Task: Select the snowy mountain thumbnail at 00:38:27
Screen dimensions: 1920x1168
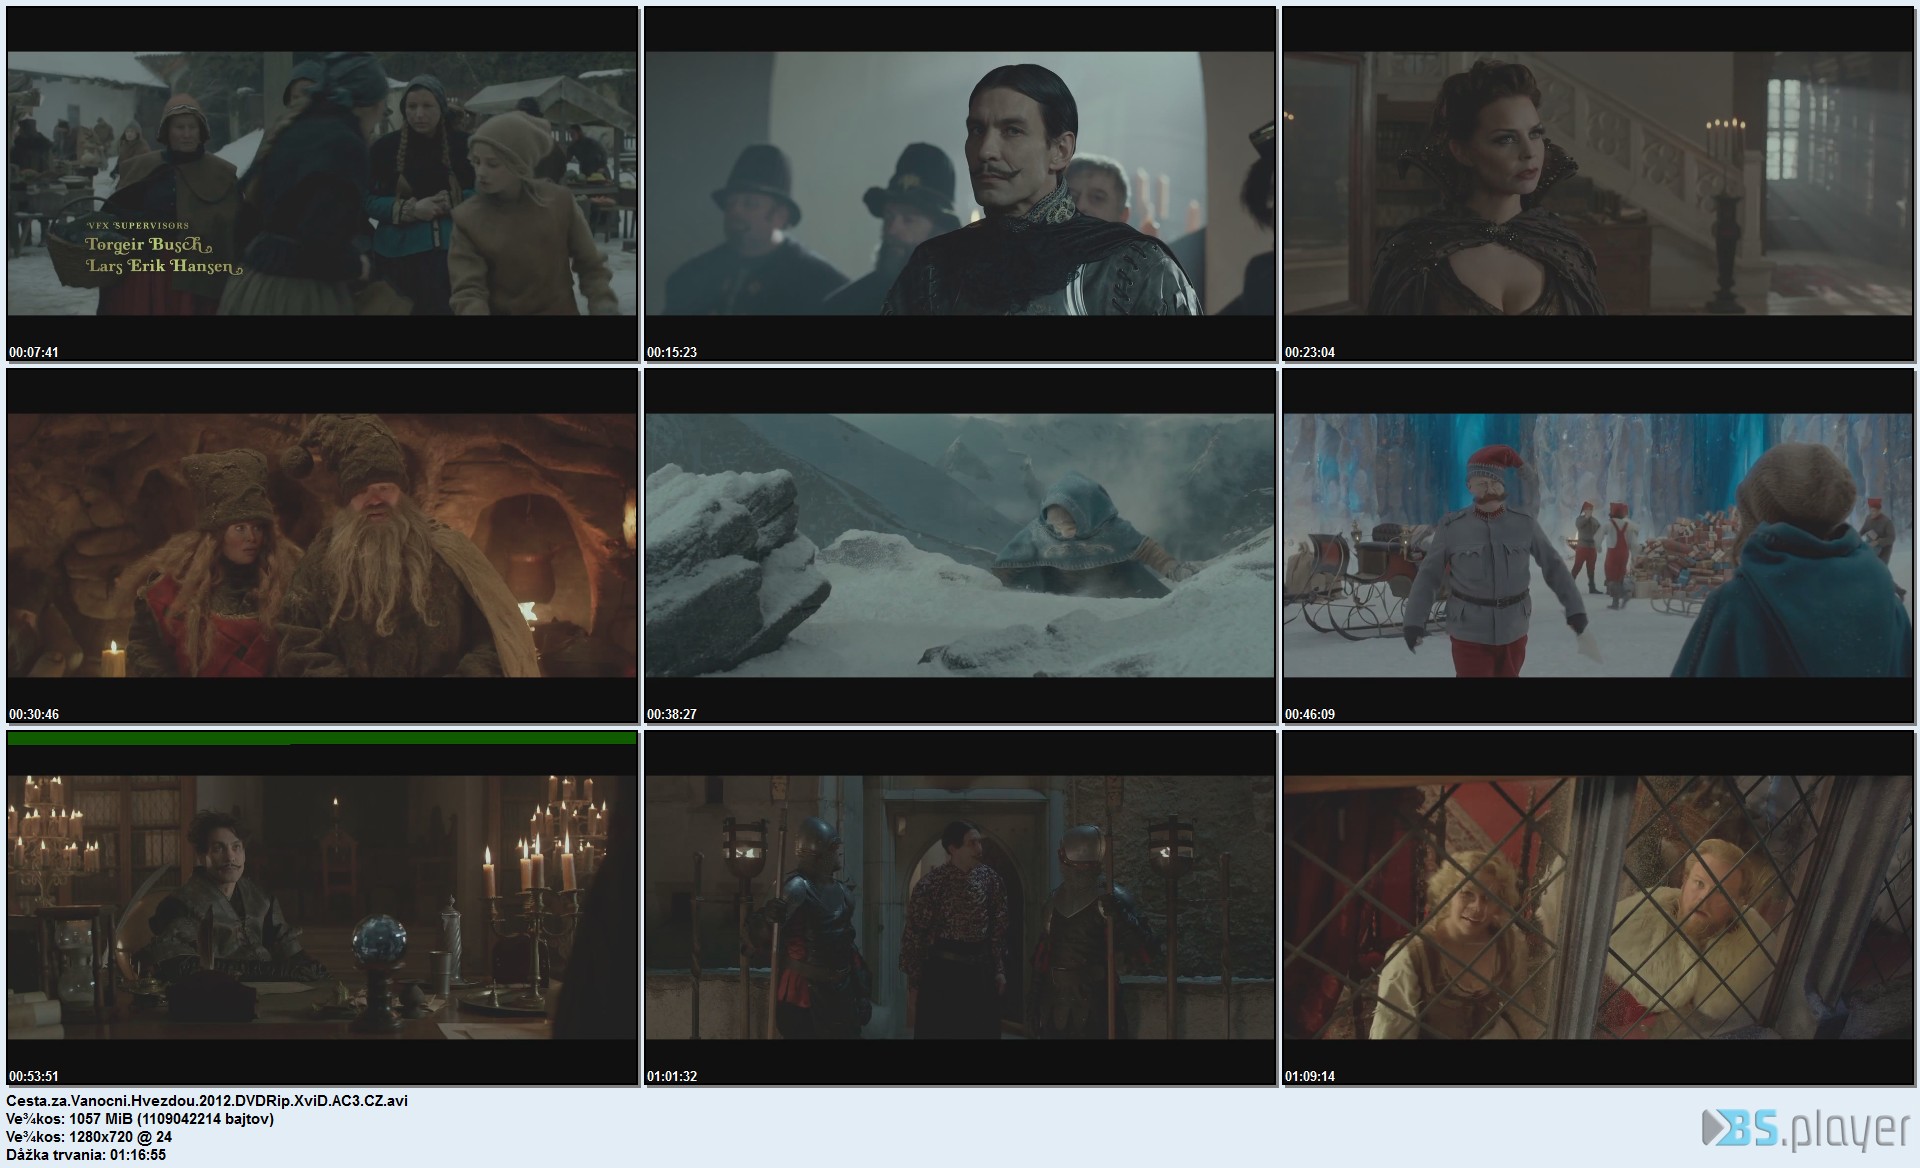Action: (960, 545)
